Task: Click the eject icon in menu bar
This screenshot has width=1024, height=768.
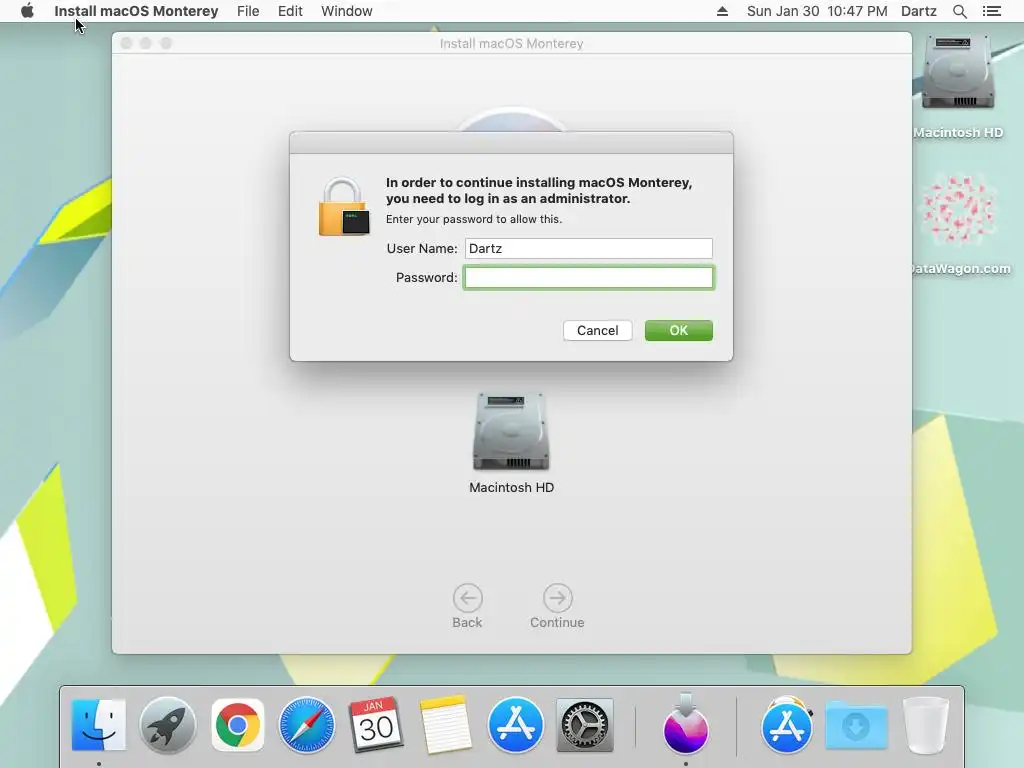Action: click(722, 11)
